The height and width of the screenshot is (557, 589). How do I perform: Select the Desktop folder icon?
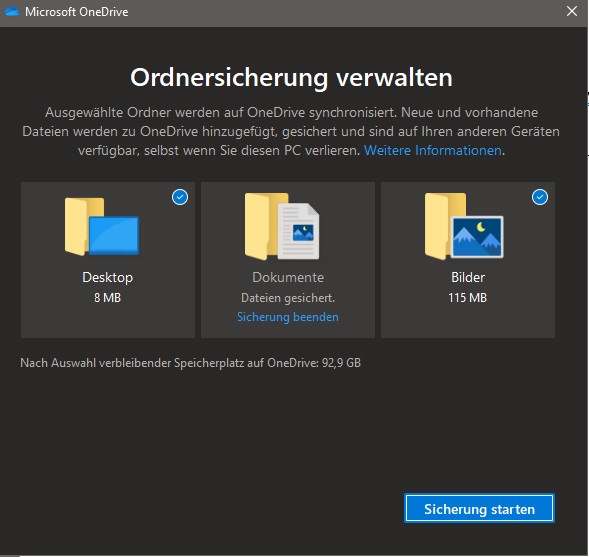(102, 226)
